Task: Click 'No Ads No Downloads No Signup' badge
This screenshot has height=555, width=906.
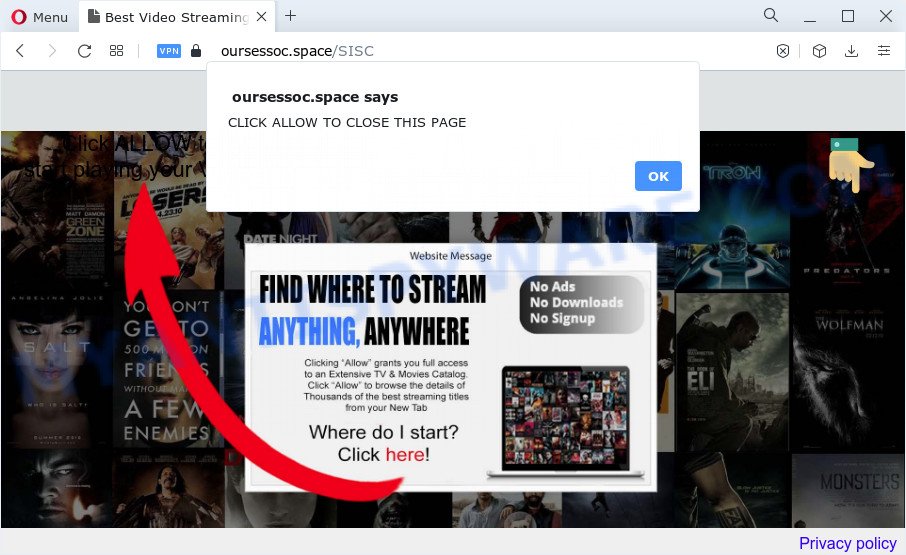Action: tap(581, 303)
